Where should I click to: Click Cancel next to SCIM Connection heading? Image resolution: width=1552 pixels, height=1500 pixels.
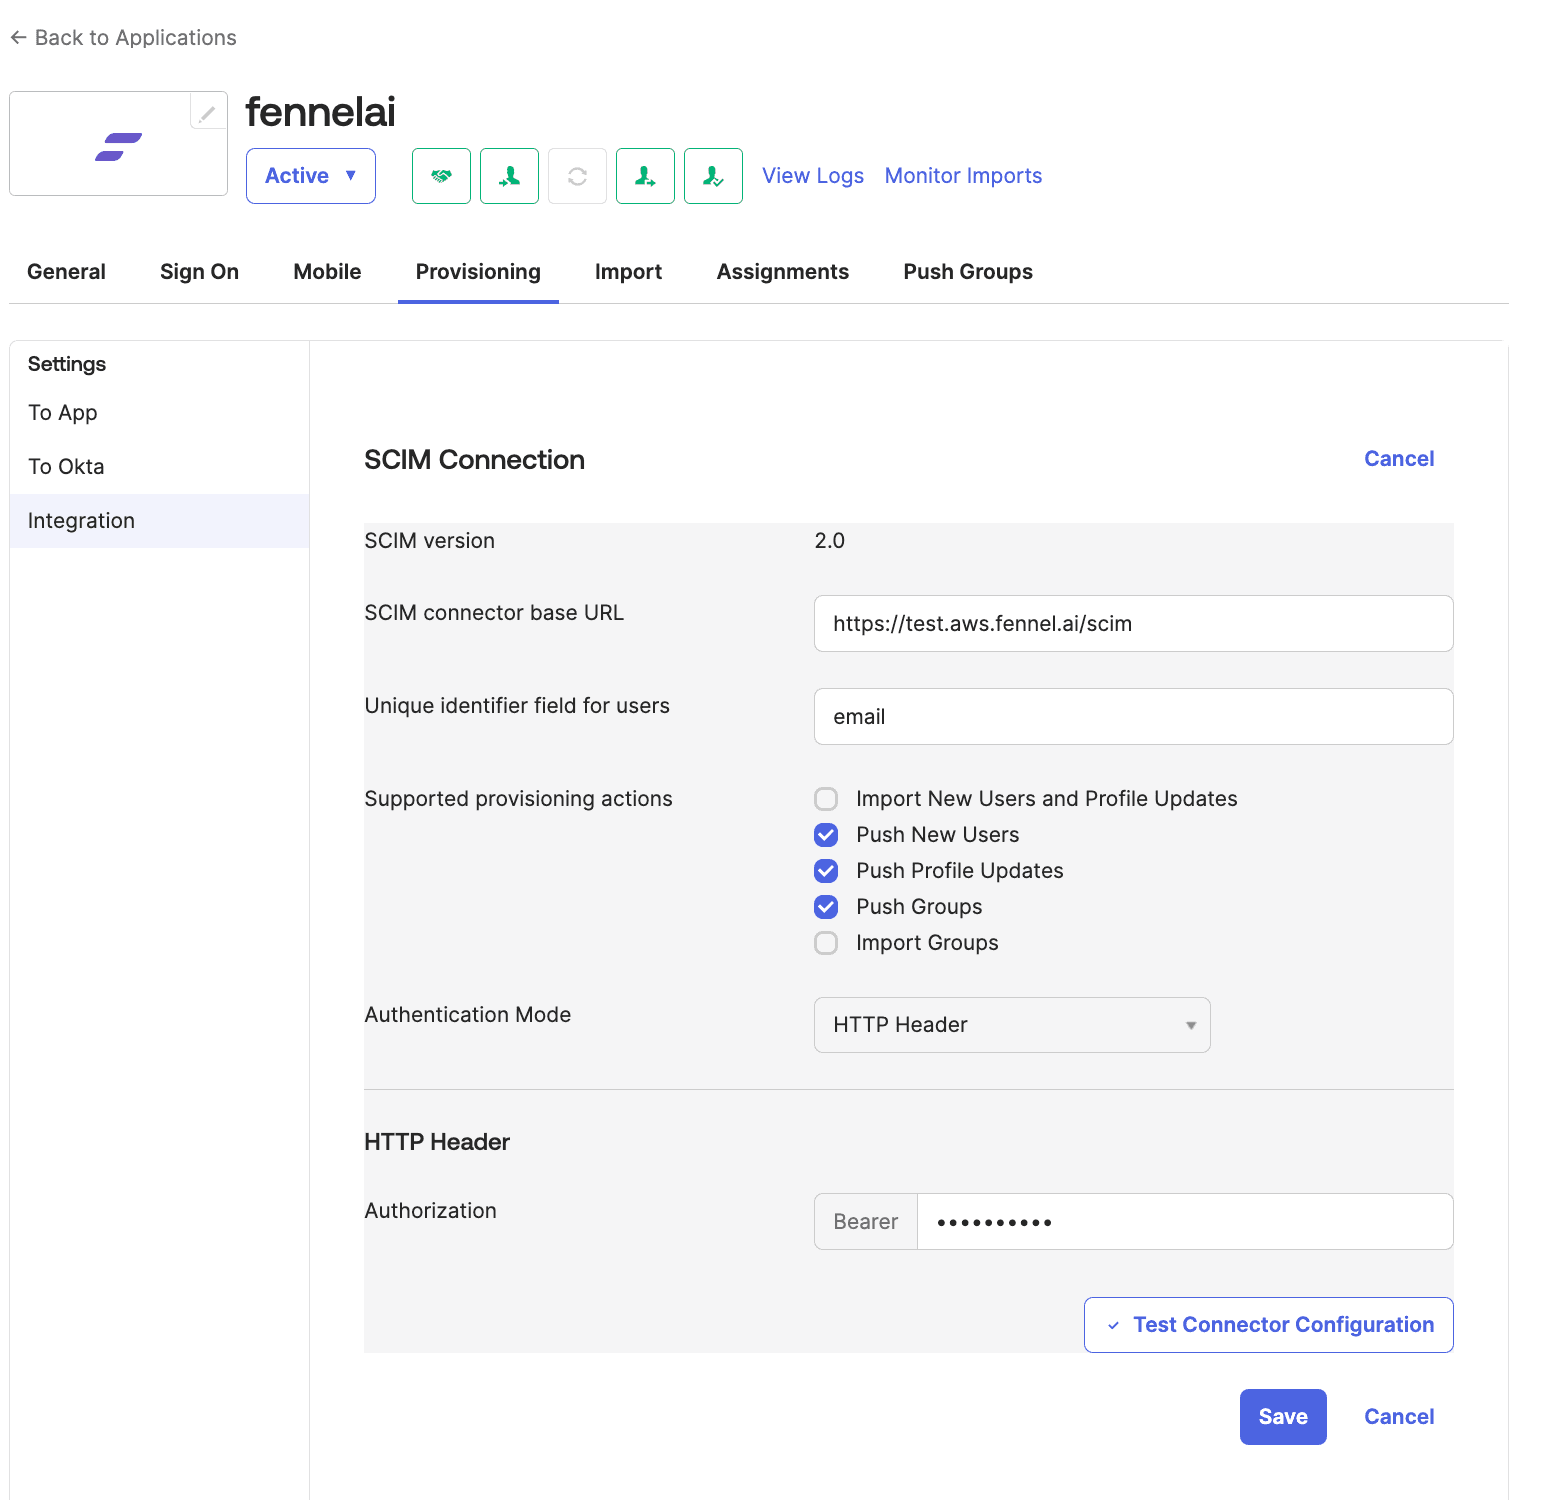1399,459
